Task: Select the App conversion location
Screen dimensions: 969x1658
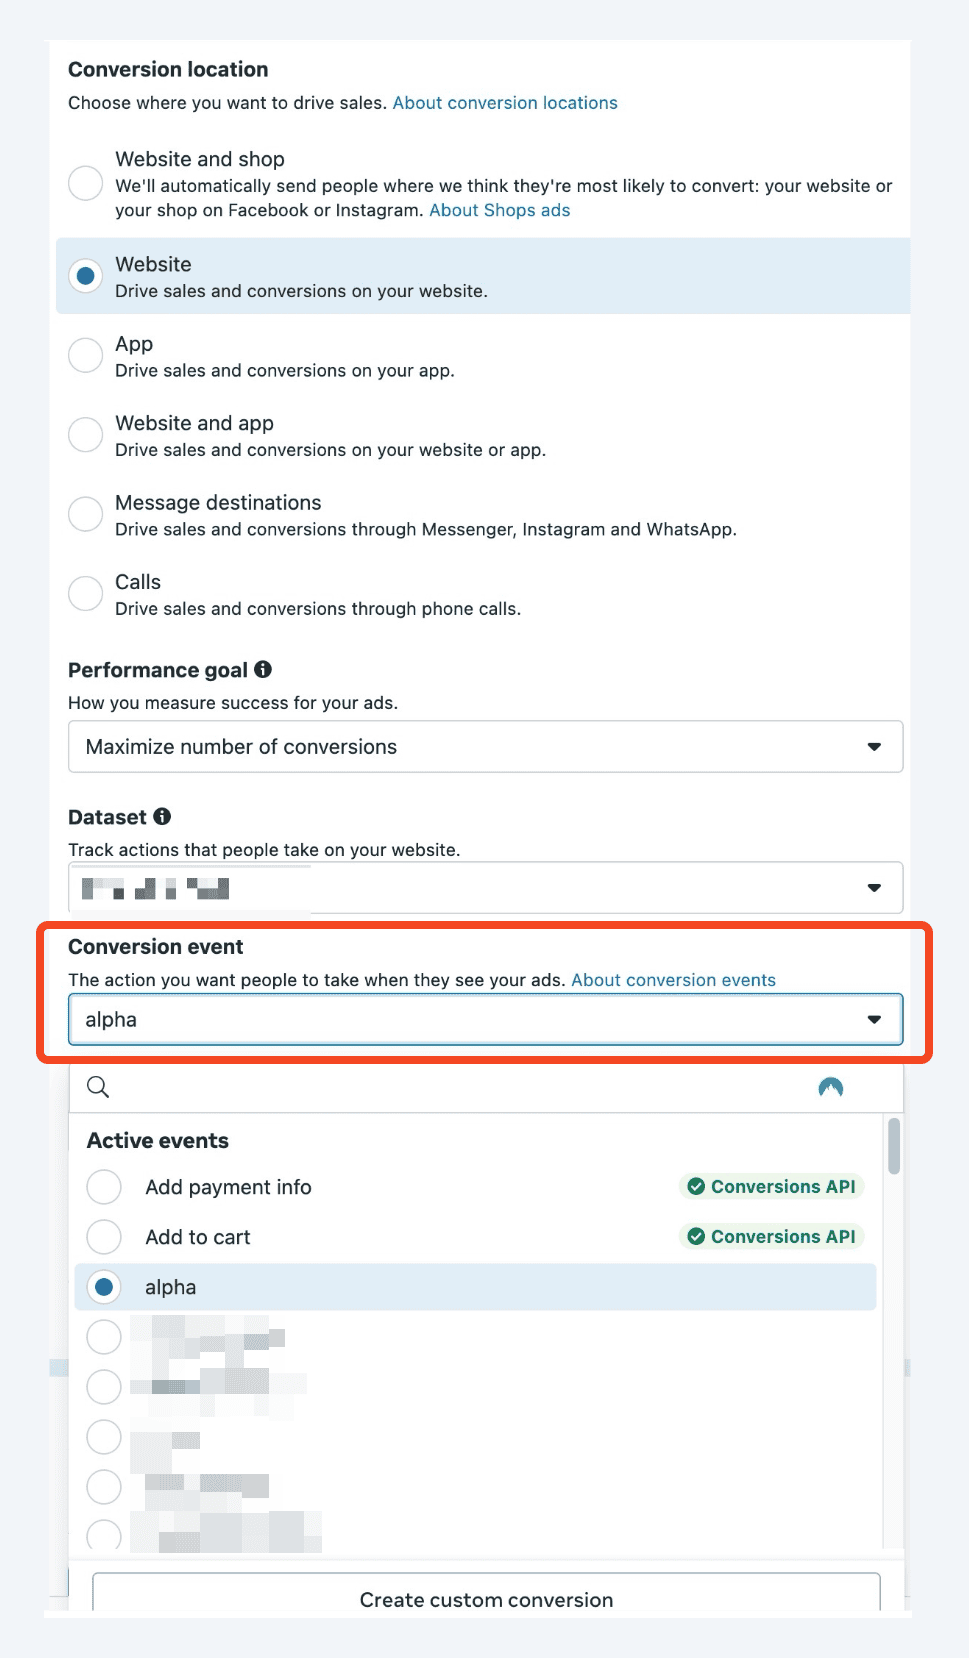Action: pyautogui.click(x=86, y=355)
